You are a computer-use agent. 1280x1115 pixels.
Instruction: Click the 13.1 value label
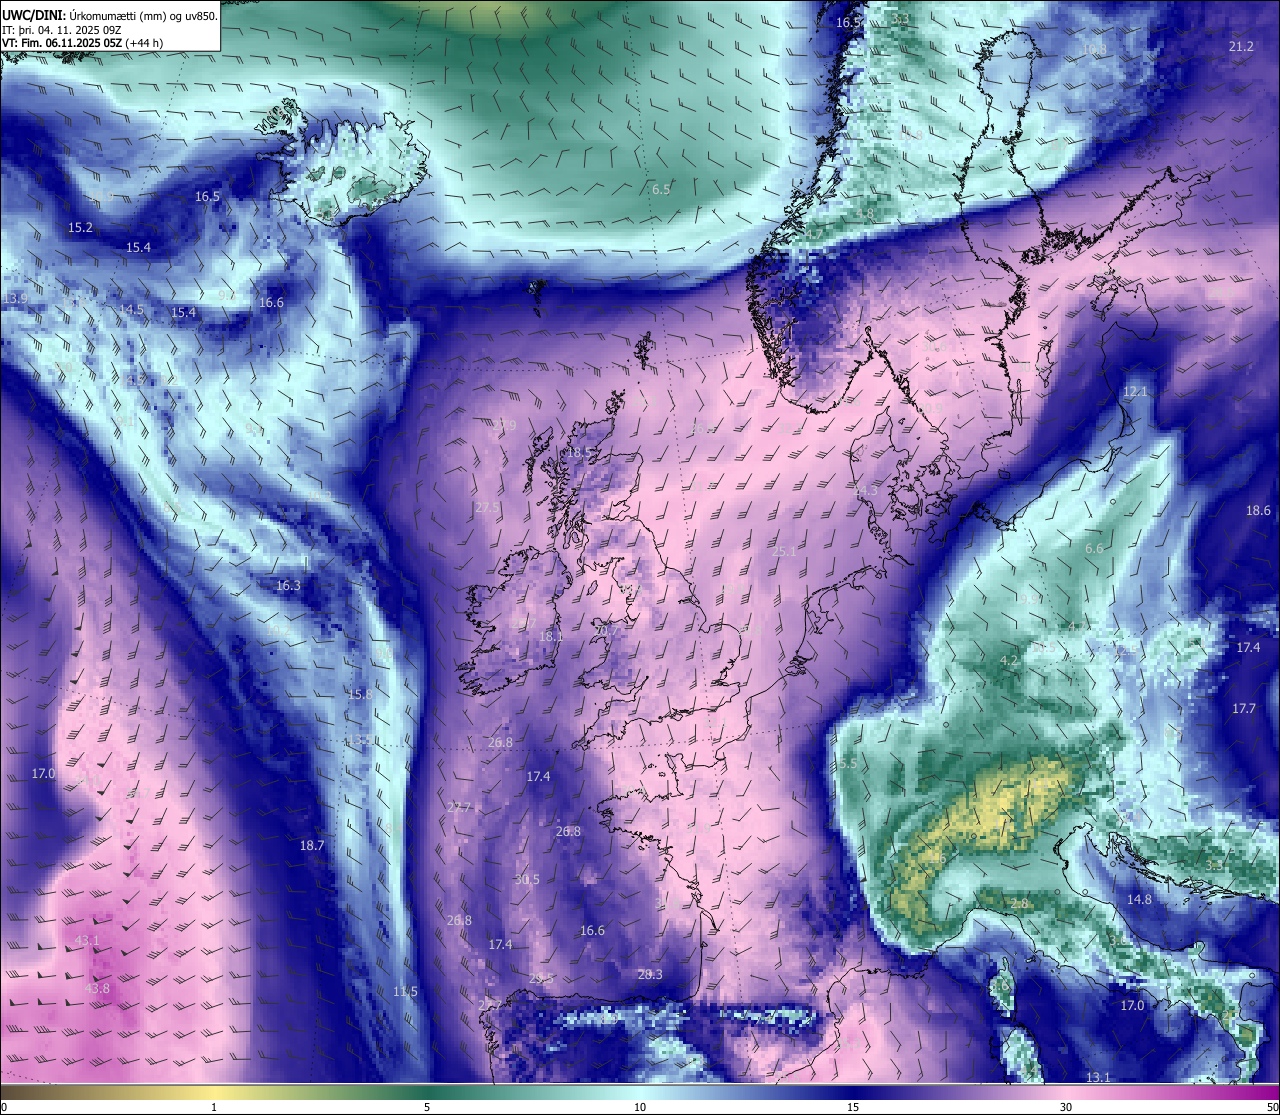1098,1077
